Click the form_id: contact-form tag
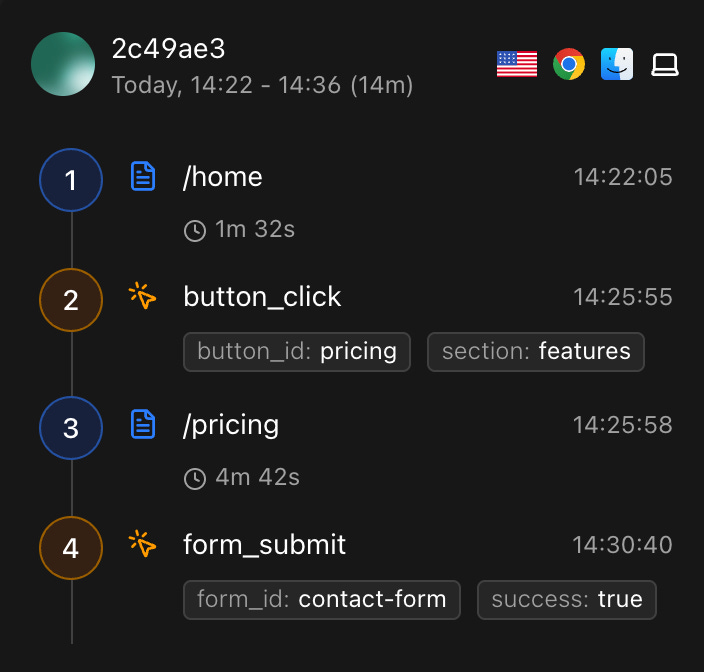 click(322, 600)
